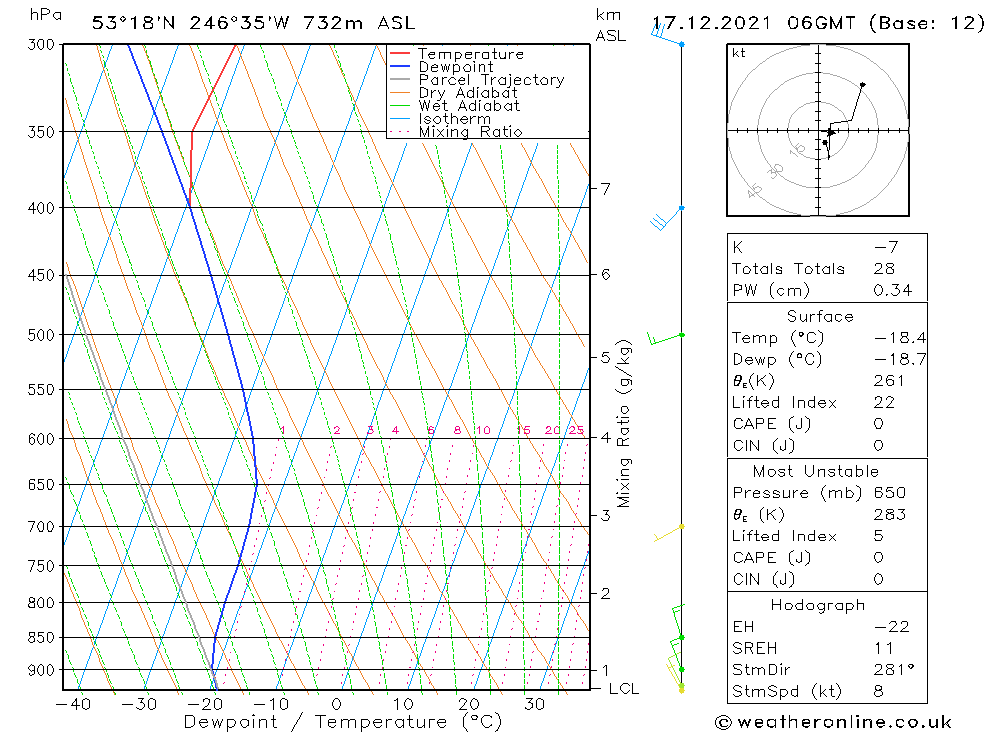The width and height of the screenshot is (1000, 733).
Task: Click the Mixing Ratio (g/kg) axis label
Action: click(624, 423)
